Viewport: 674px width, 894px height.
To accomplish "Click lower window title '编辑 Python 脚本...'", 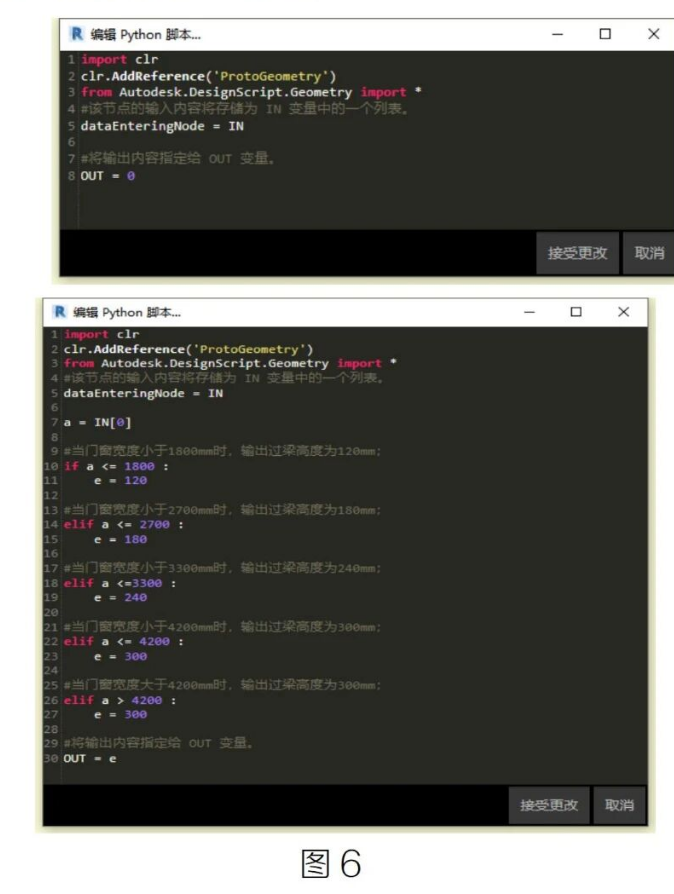I will [127, 312].
